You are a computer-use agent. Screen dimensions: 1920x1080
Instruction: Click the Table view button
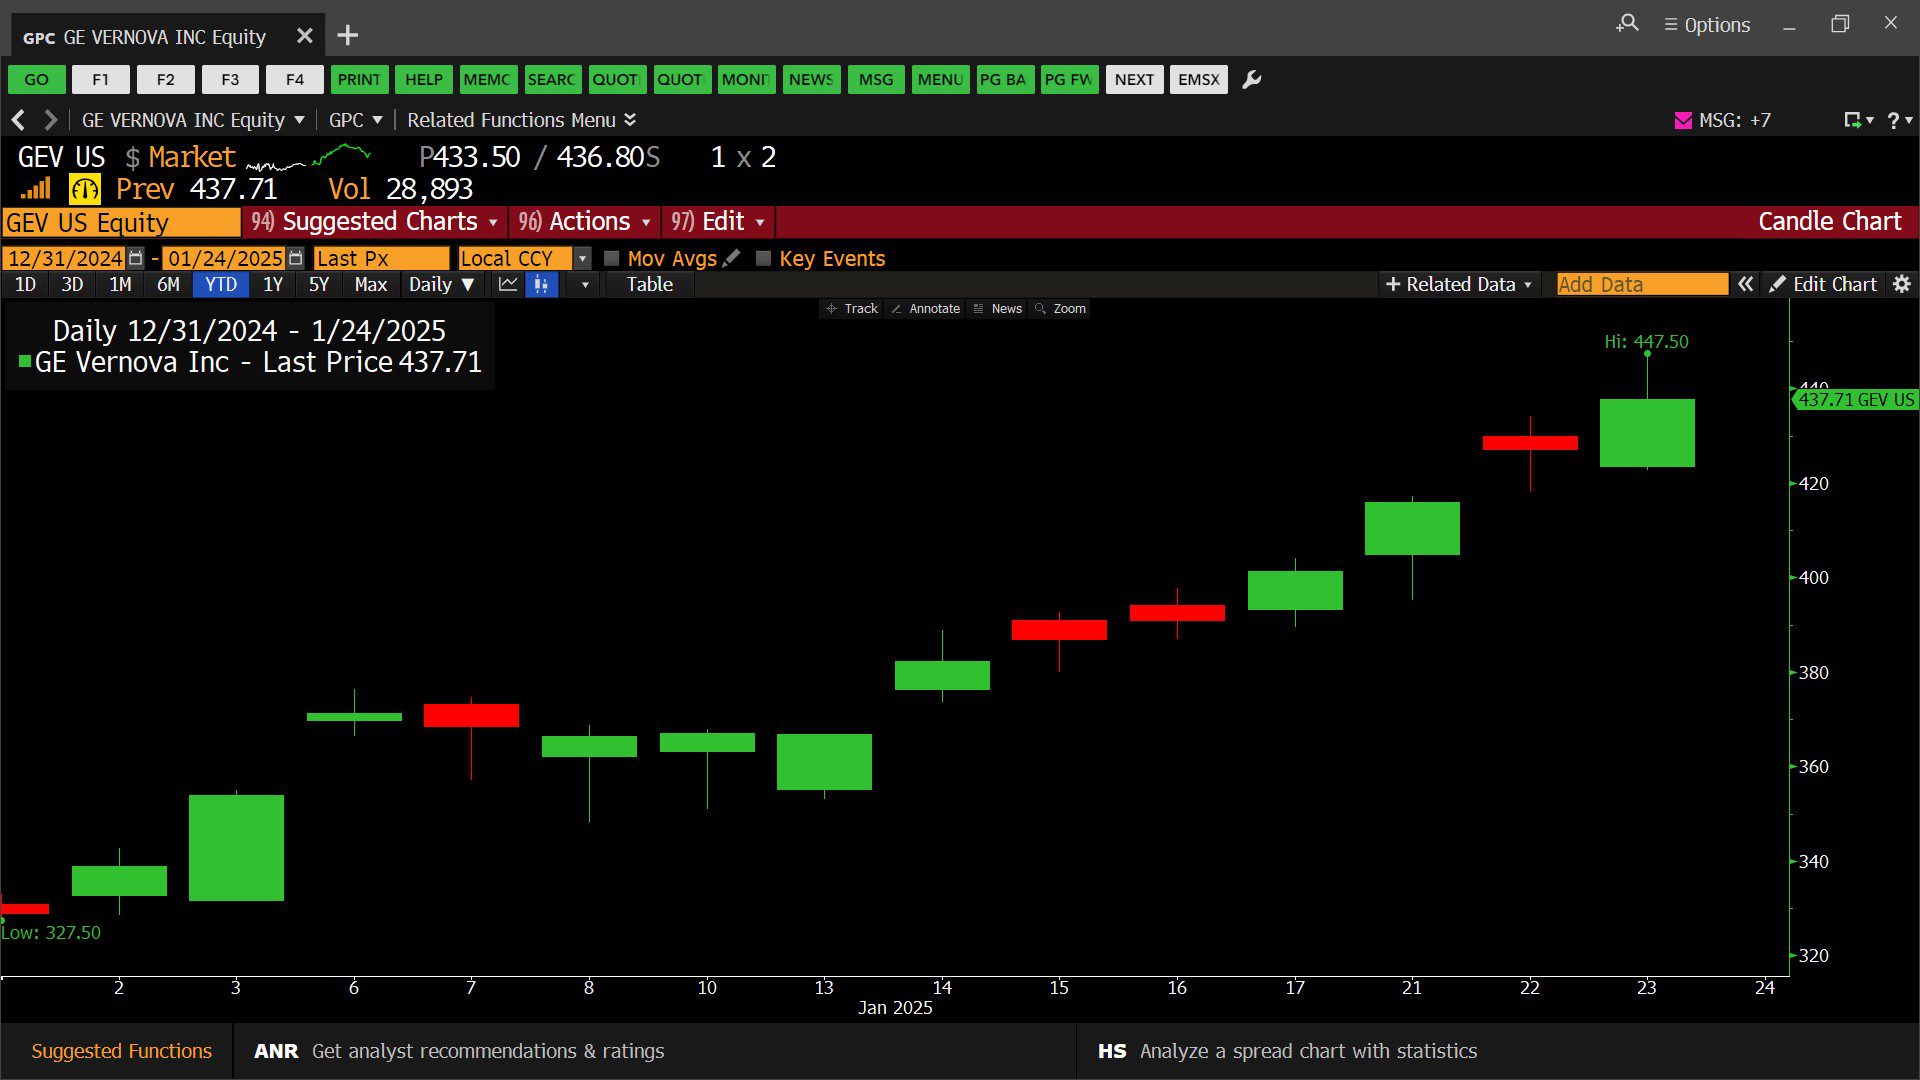pyautogui.click(x=649, y=285)
